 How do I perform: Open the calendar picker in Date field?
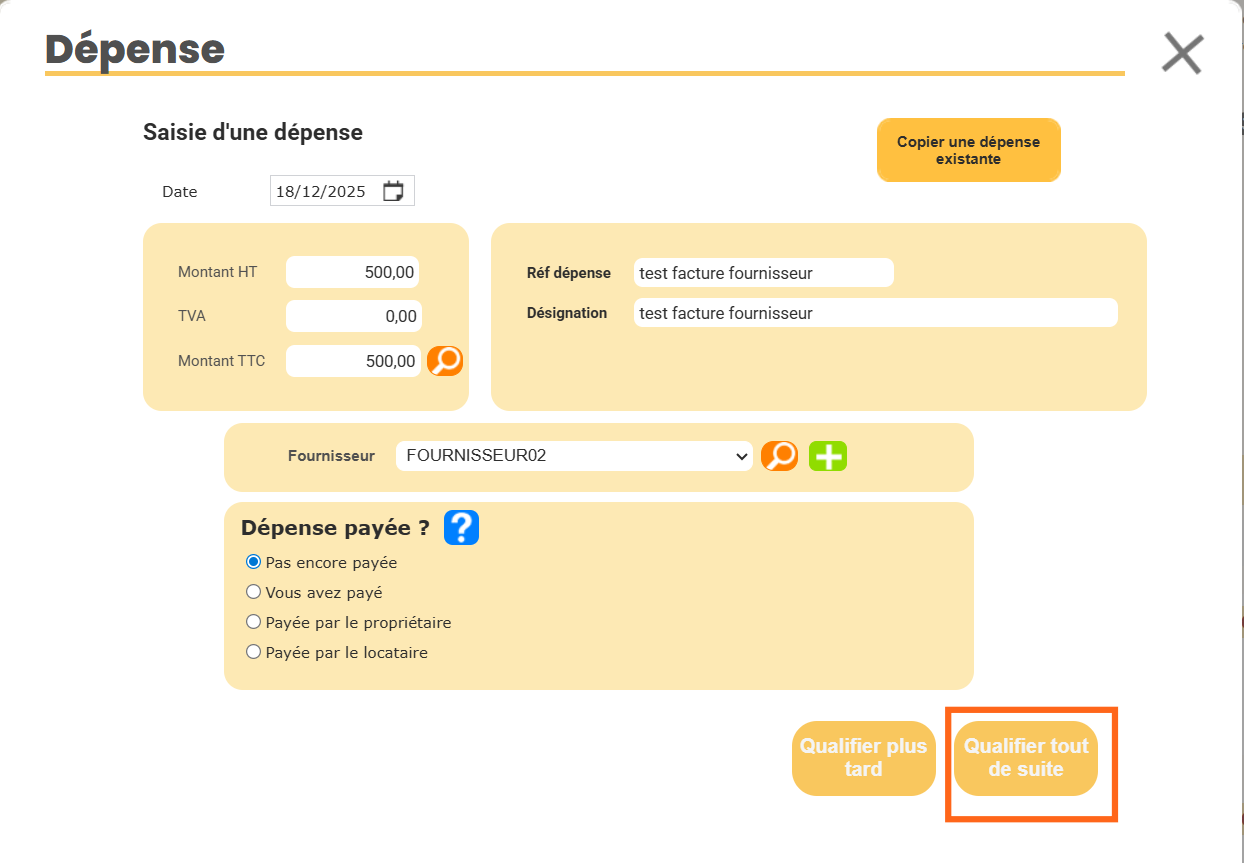[394, 191]
